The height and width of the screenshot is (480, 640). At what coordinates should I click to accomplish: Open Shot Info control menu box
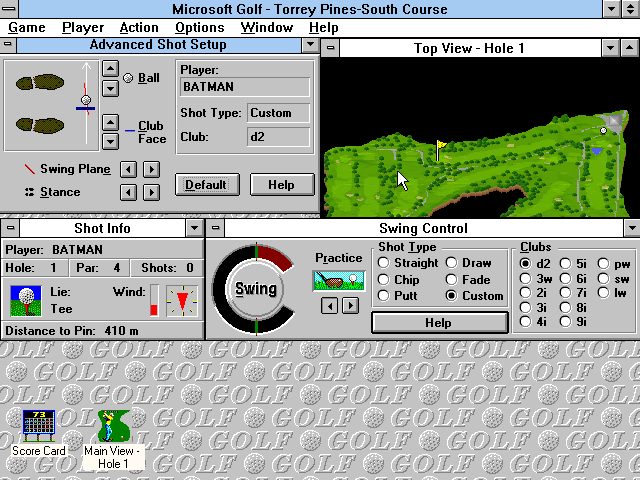coord(10,228)
